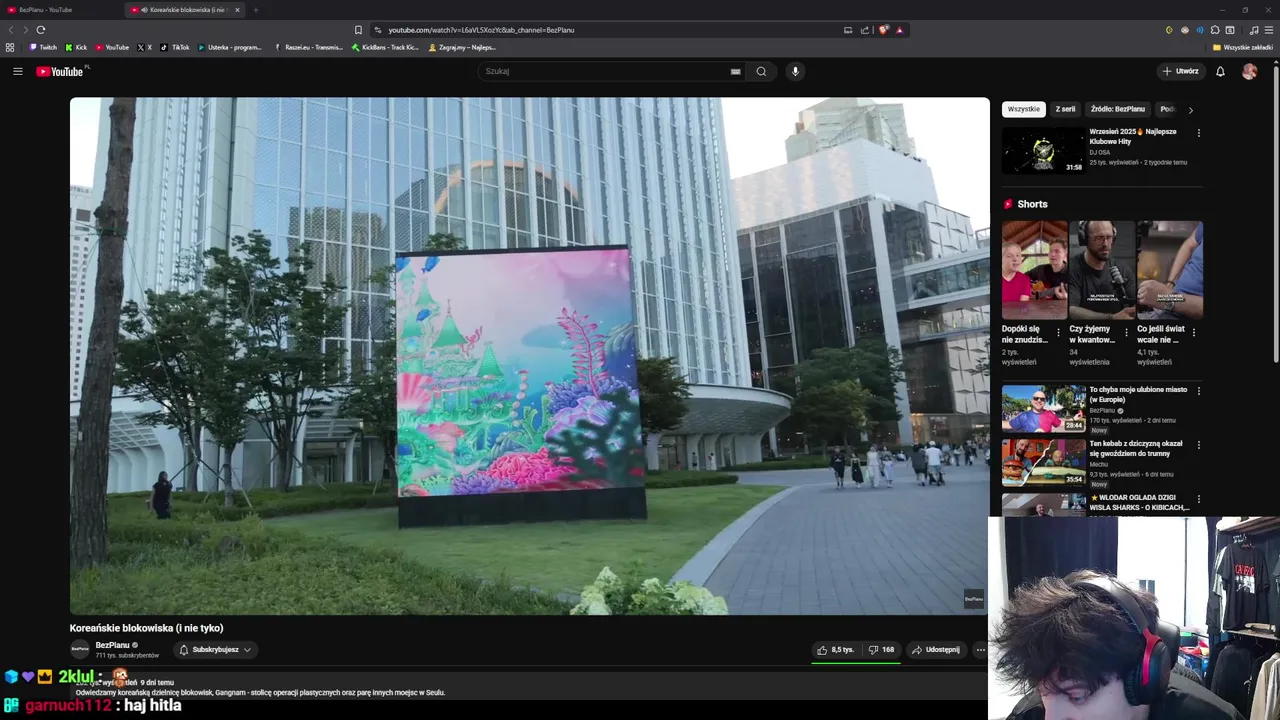Open the on-screen keyboard icon in search
The width and height of the screenshot is (1280, 720).
pos(736,71)
